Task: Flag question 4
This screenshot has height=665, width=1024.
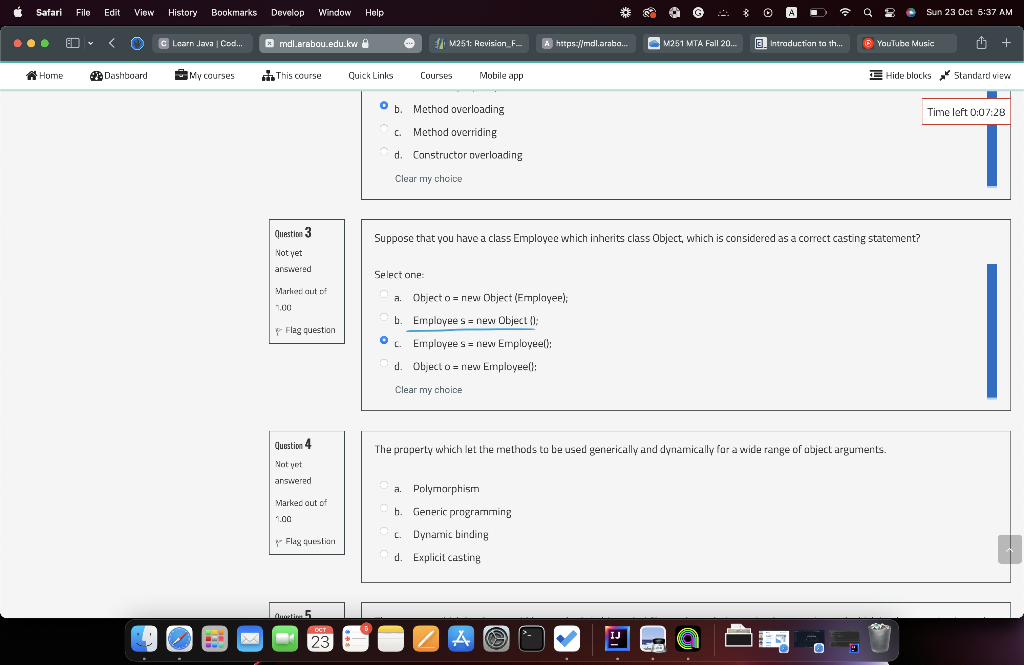Action: pos(305,542)
